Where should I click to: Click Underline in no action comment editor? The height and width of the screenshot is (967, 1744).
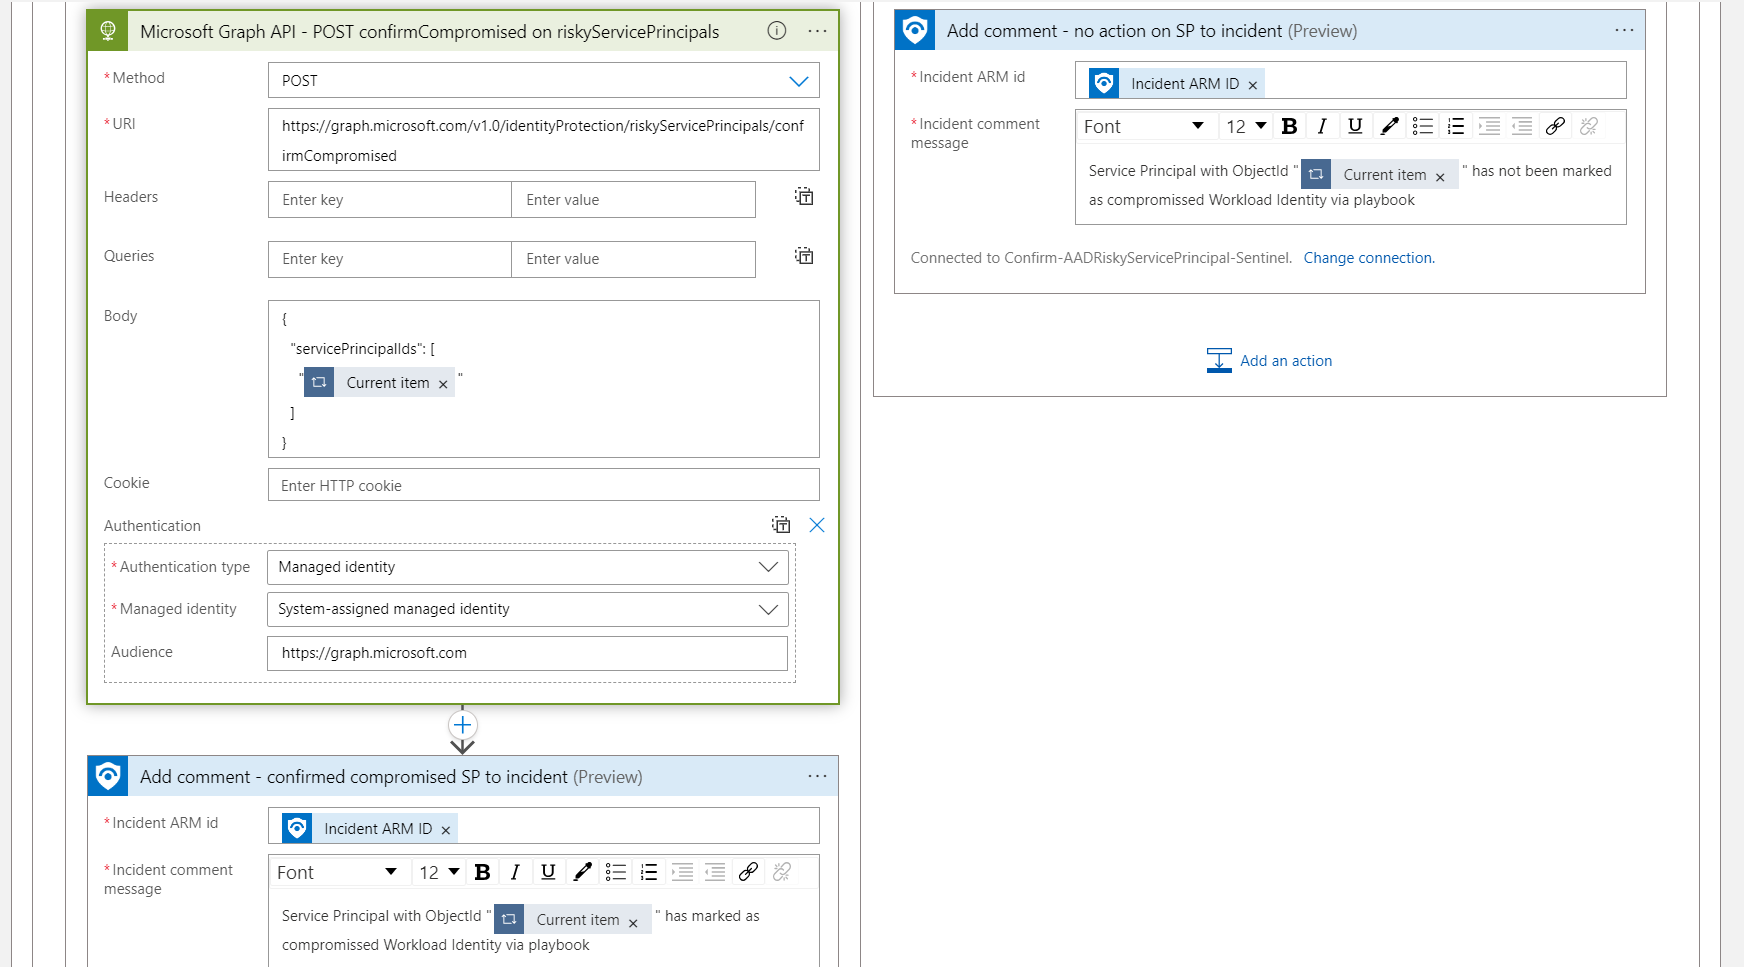(x=1355, y=126)
